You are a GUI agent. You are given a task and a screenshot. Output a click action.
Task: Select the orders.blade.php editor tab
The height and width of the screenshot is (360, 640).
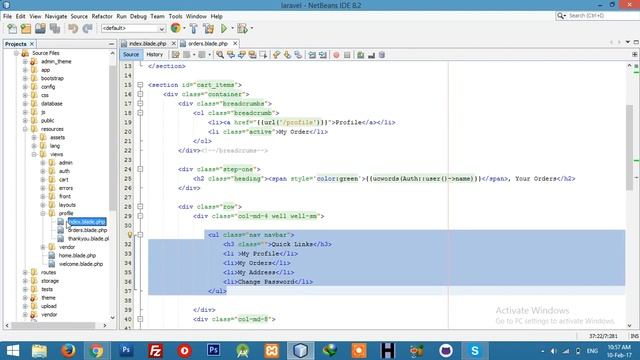(208, 43)
